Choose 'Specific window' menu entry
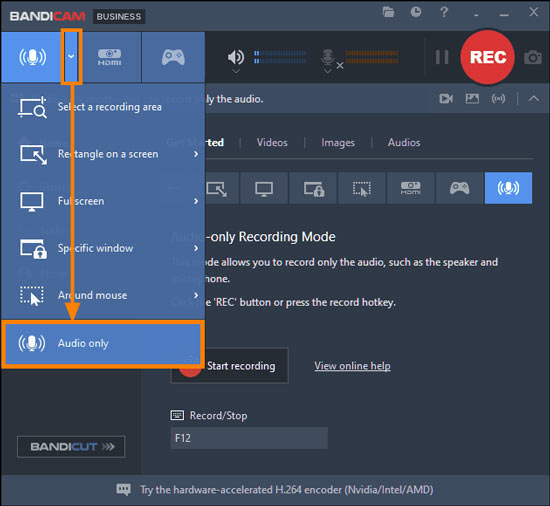This screenshot has width=550, height=506. (x=103, y=248)
